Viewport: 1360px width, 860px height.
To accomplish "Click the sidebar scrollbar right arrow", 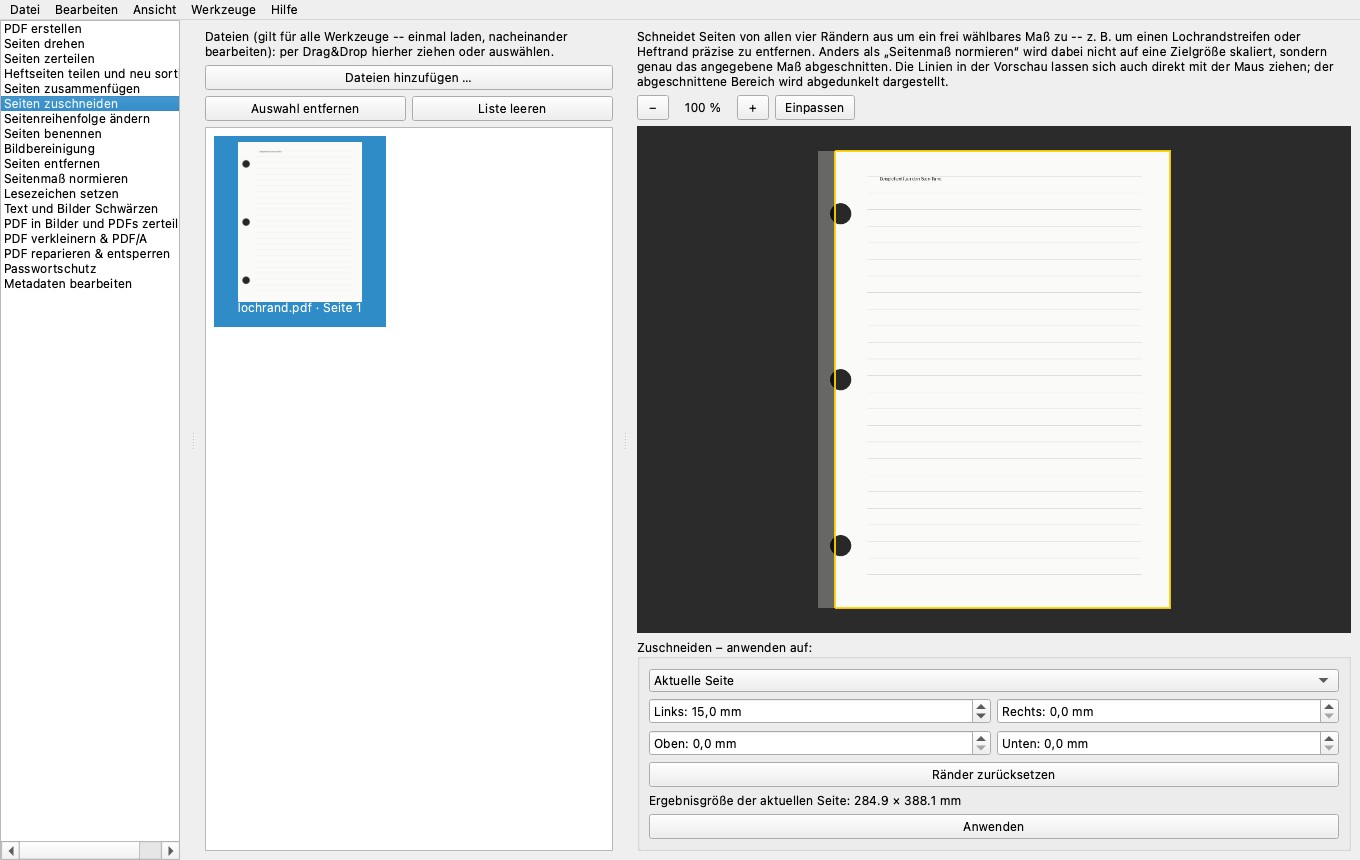I will tap(171, 851).
